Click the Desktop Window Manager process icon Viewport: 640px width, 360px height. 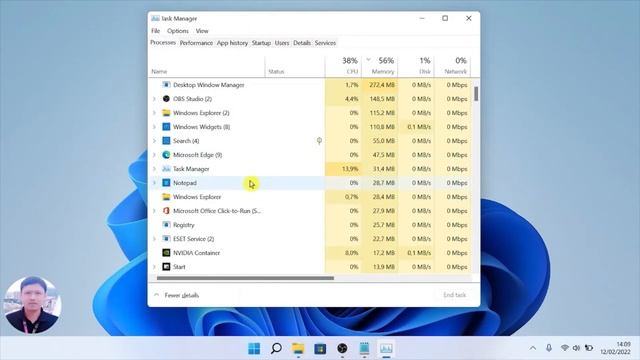point(166,85)
